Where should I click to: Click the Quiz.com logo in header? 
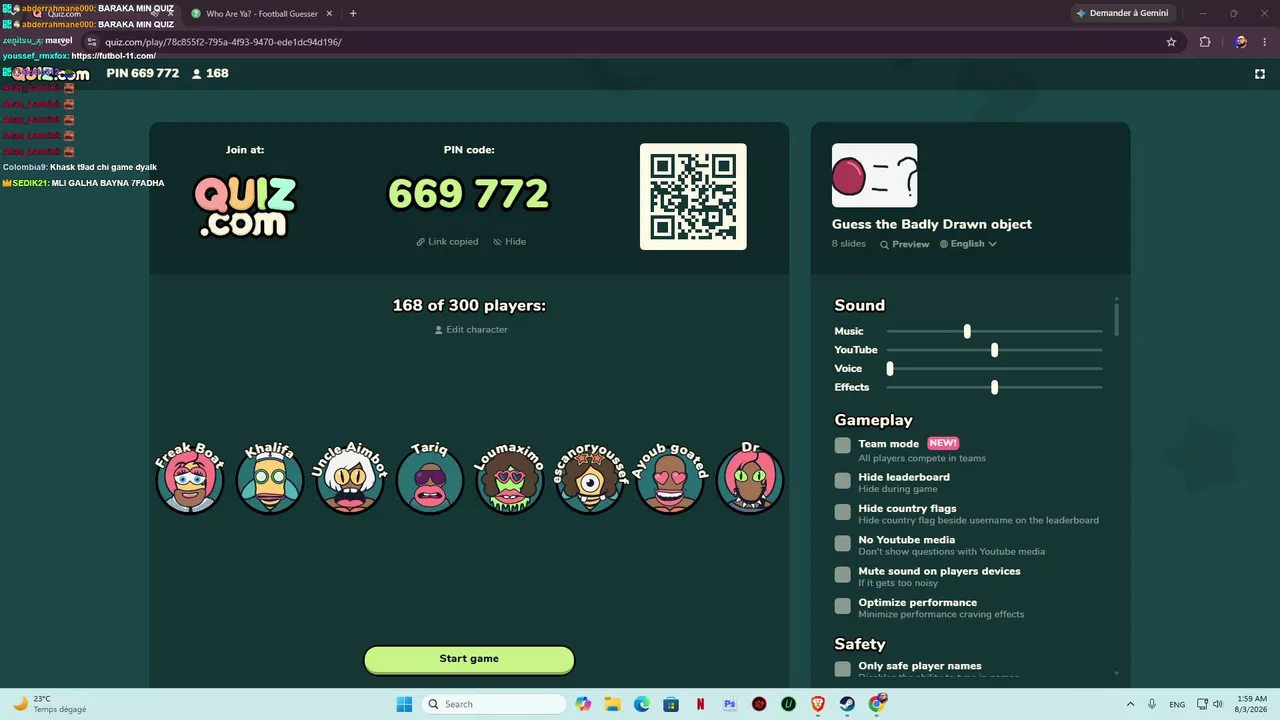tap(51, 73)
